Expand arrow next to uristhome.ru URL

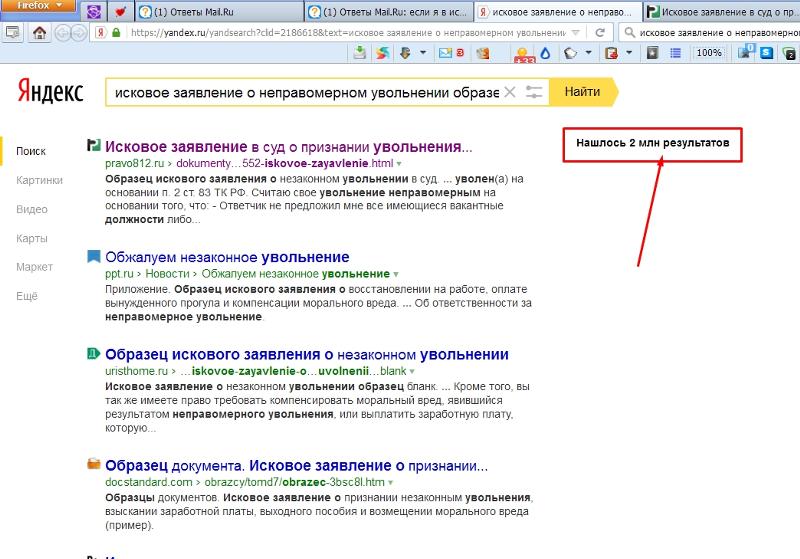[412, 371]
